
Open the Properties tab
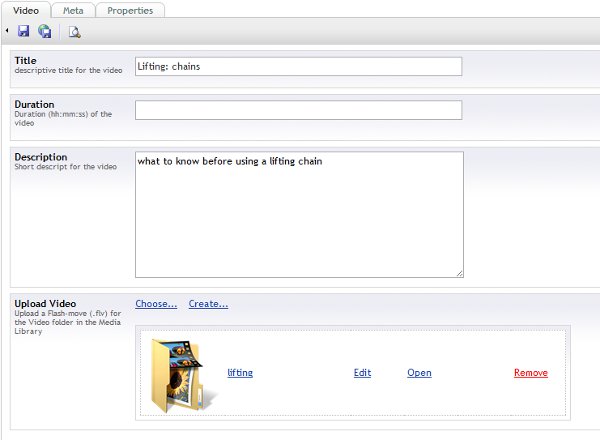point(130,10)
